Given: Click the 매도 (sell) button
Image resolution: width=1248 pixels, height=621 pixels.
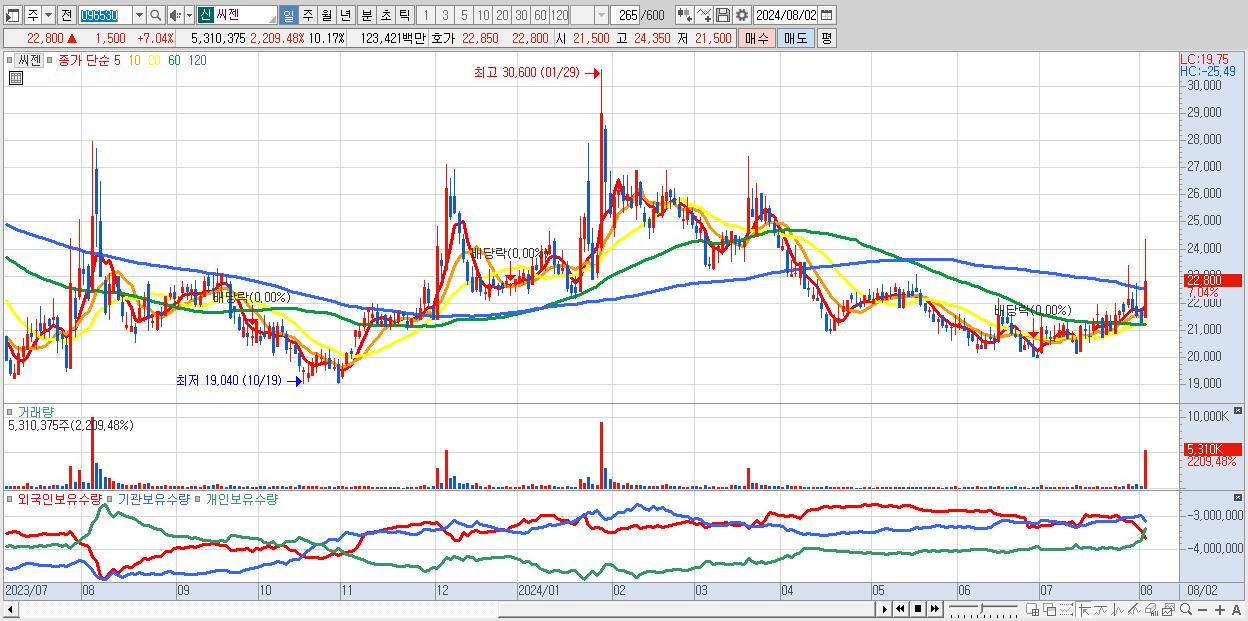Looking at the screenshot, I should (x=796, y=38).
